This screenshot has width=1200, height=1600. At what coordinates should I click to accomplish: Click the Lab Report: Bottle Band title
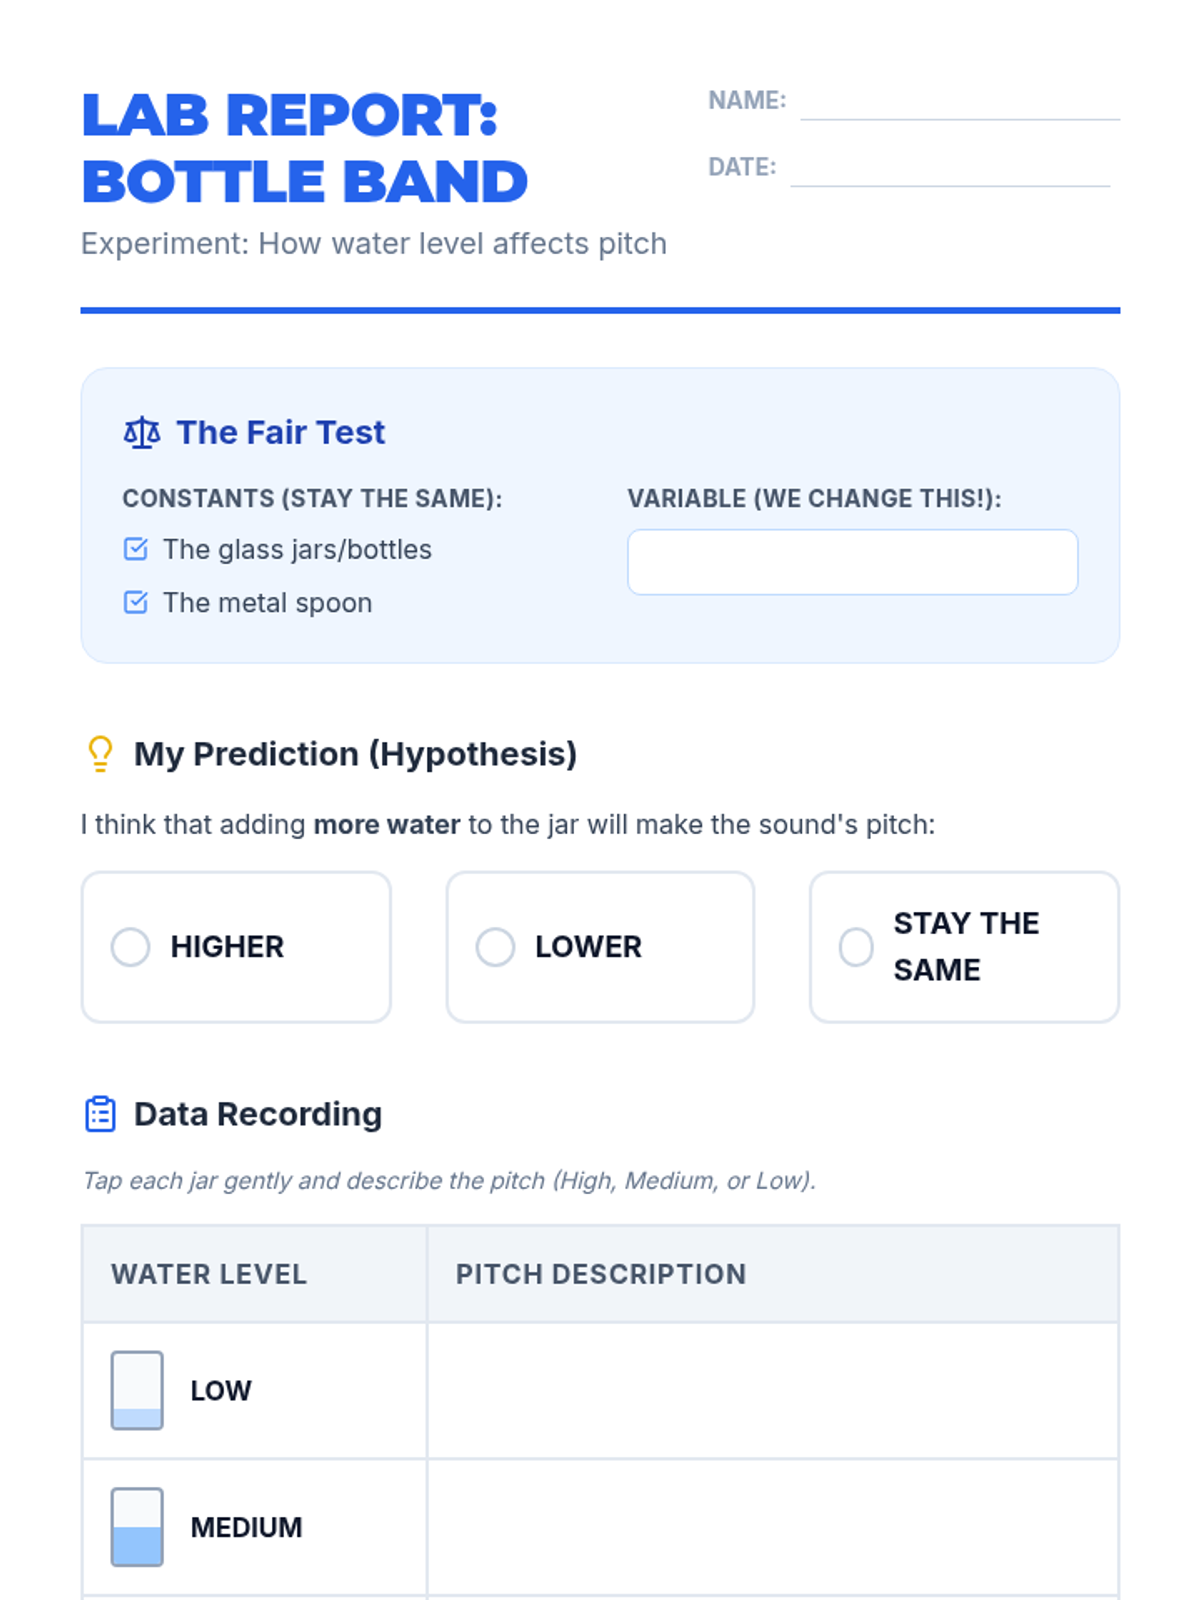click(x=304, y=148)
